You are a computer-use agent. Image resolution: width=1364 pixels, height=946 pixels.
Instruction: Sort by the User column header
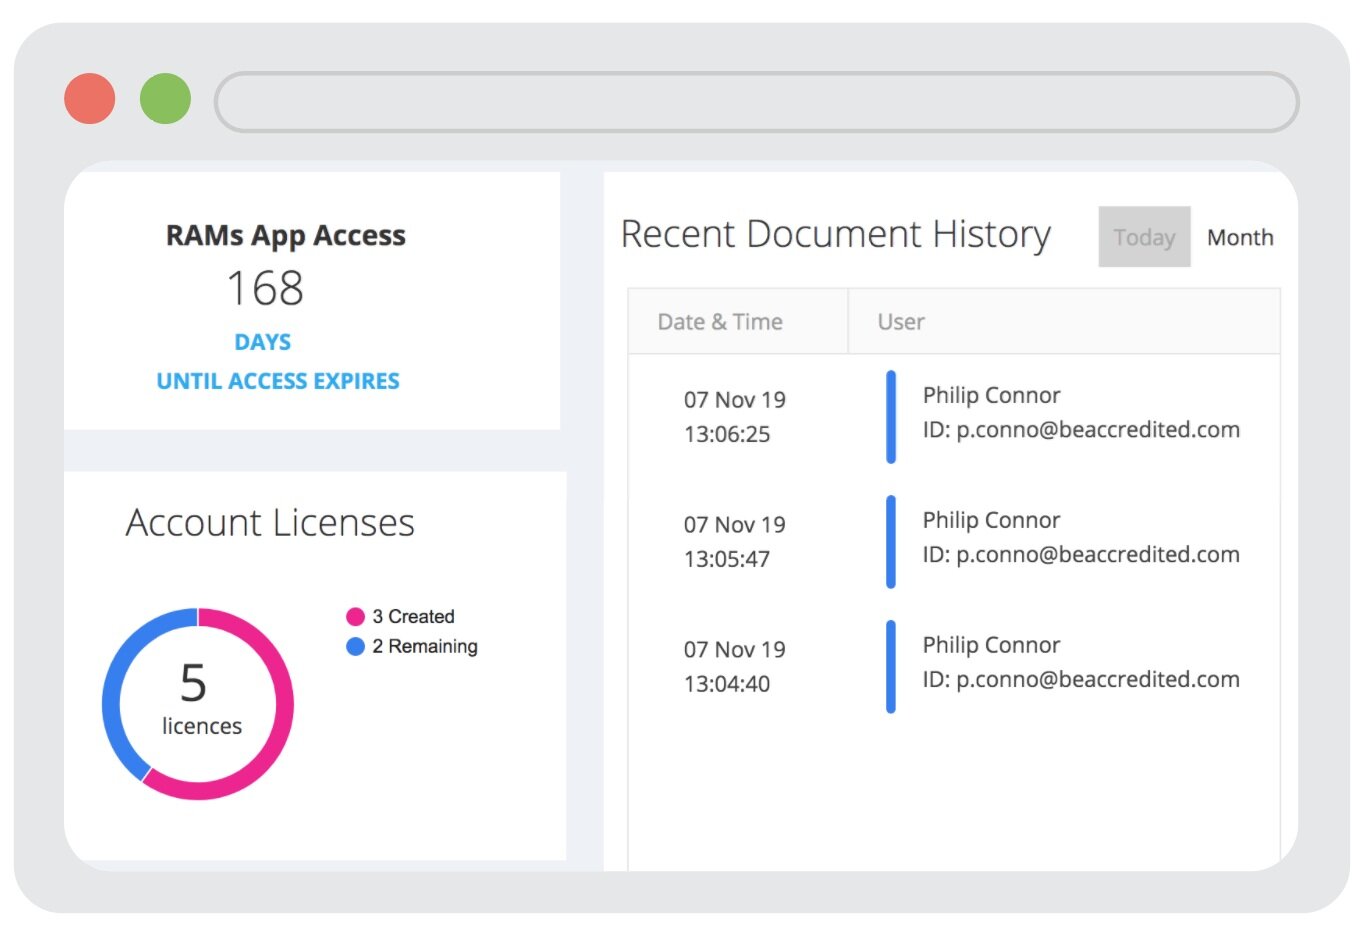(x=1064, y=322)
